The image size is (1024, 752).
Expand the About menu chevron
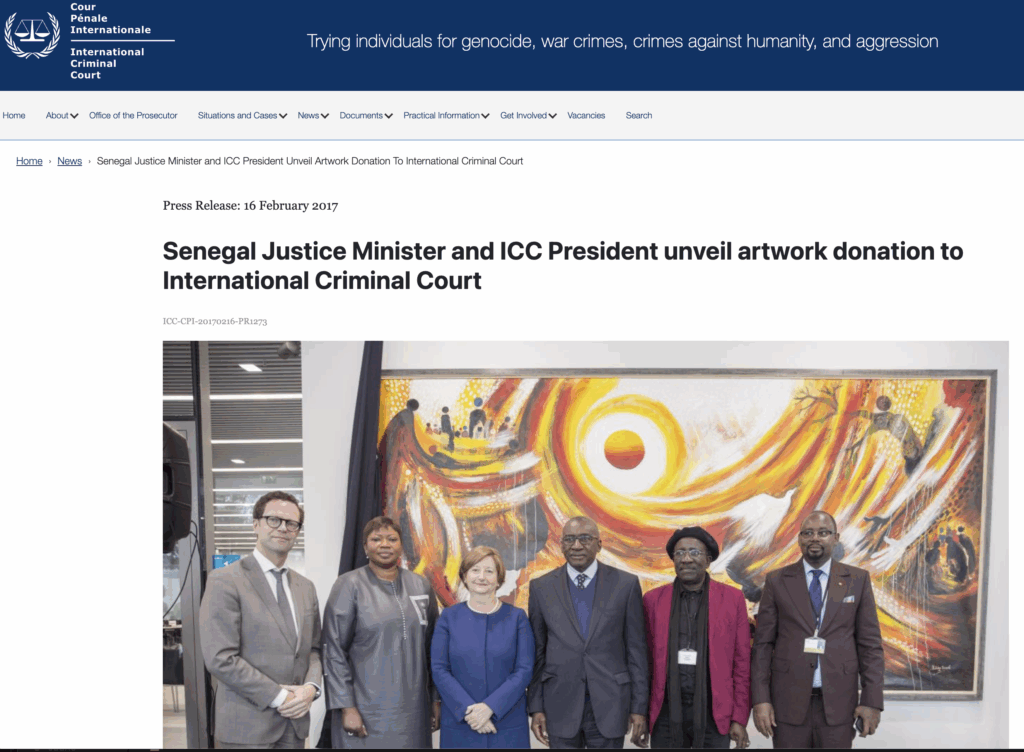74,116
